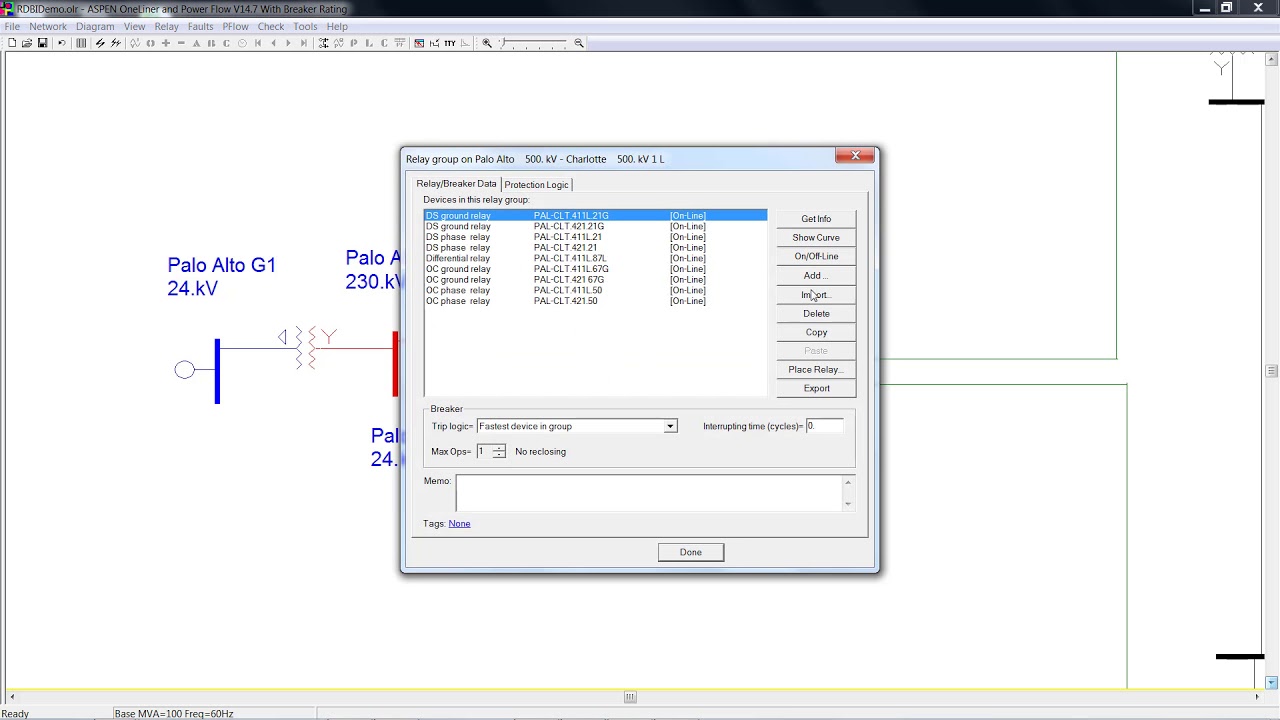The width and height of the screenshot is (1280, 720).
Task: Increase Max Ops with the up stepper arrow
Action: point(499,448)
